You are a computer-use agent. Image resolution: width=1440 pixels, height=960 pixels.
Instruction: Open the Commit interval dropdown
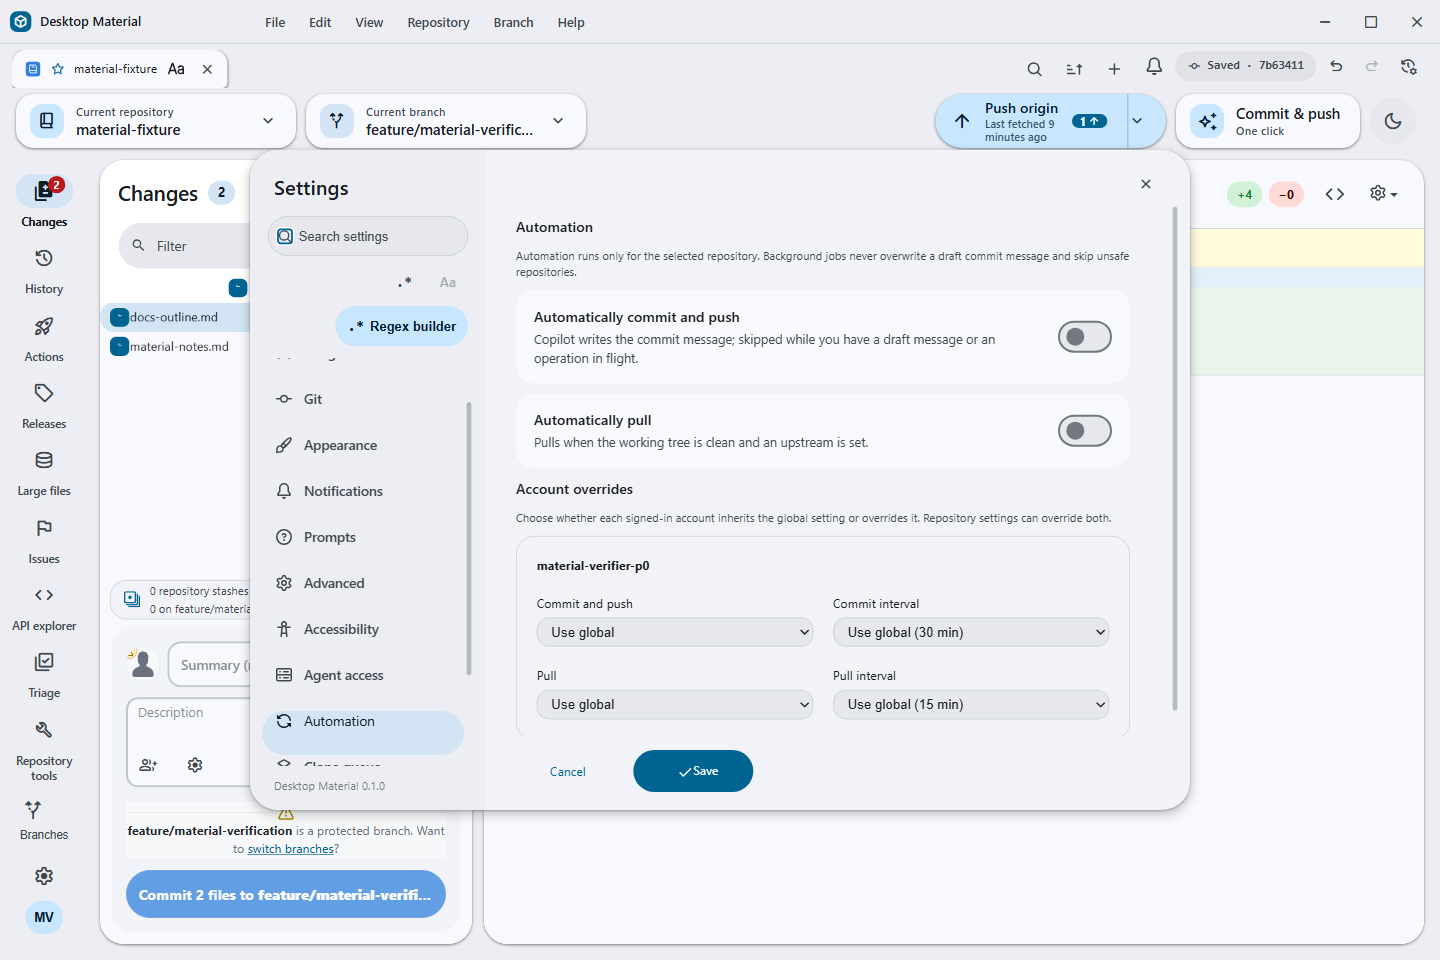tap(971, 632)
